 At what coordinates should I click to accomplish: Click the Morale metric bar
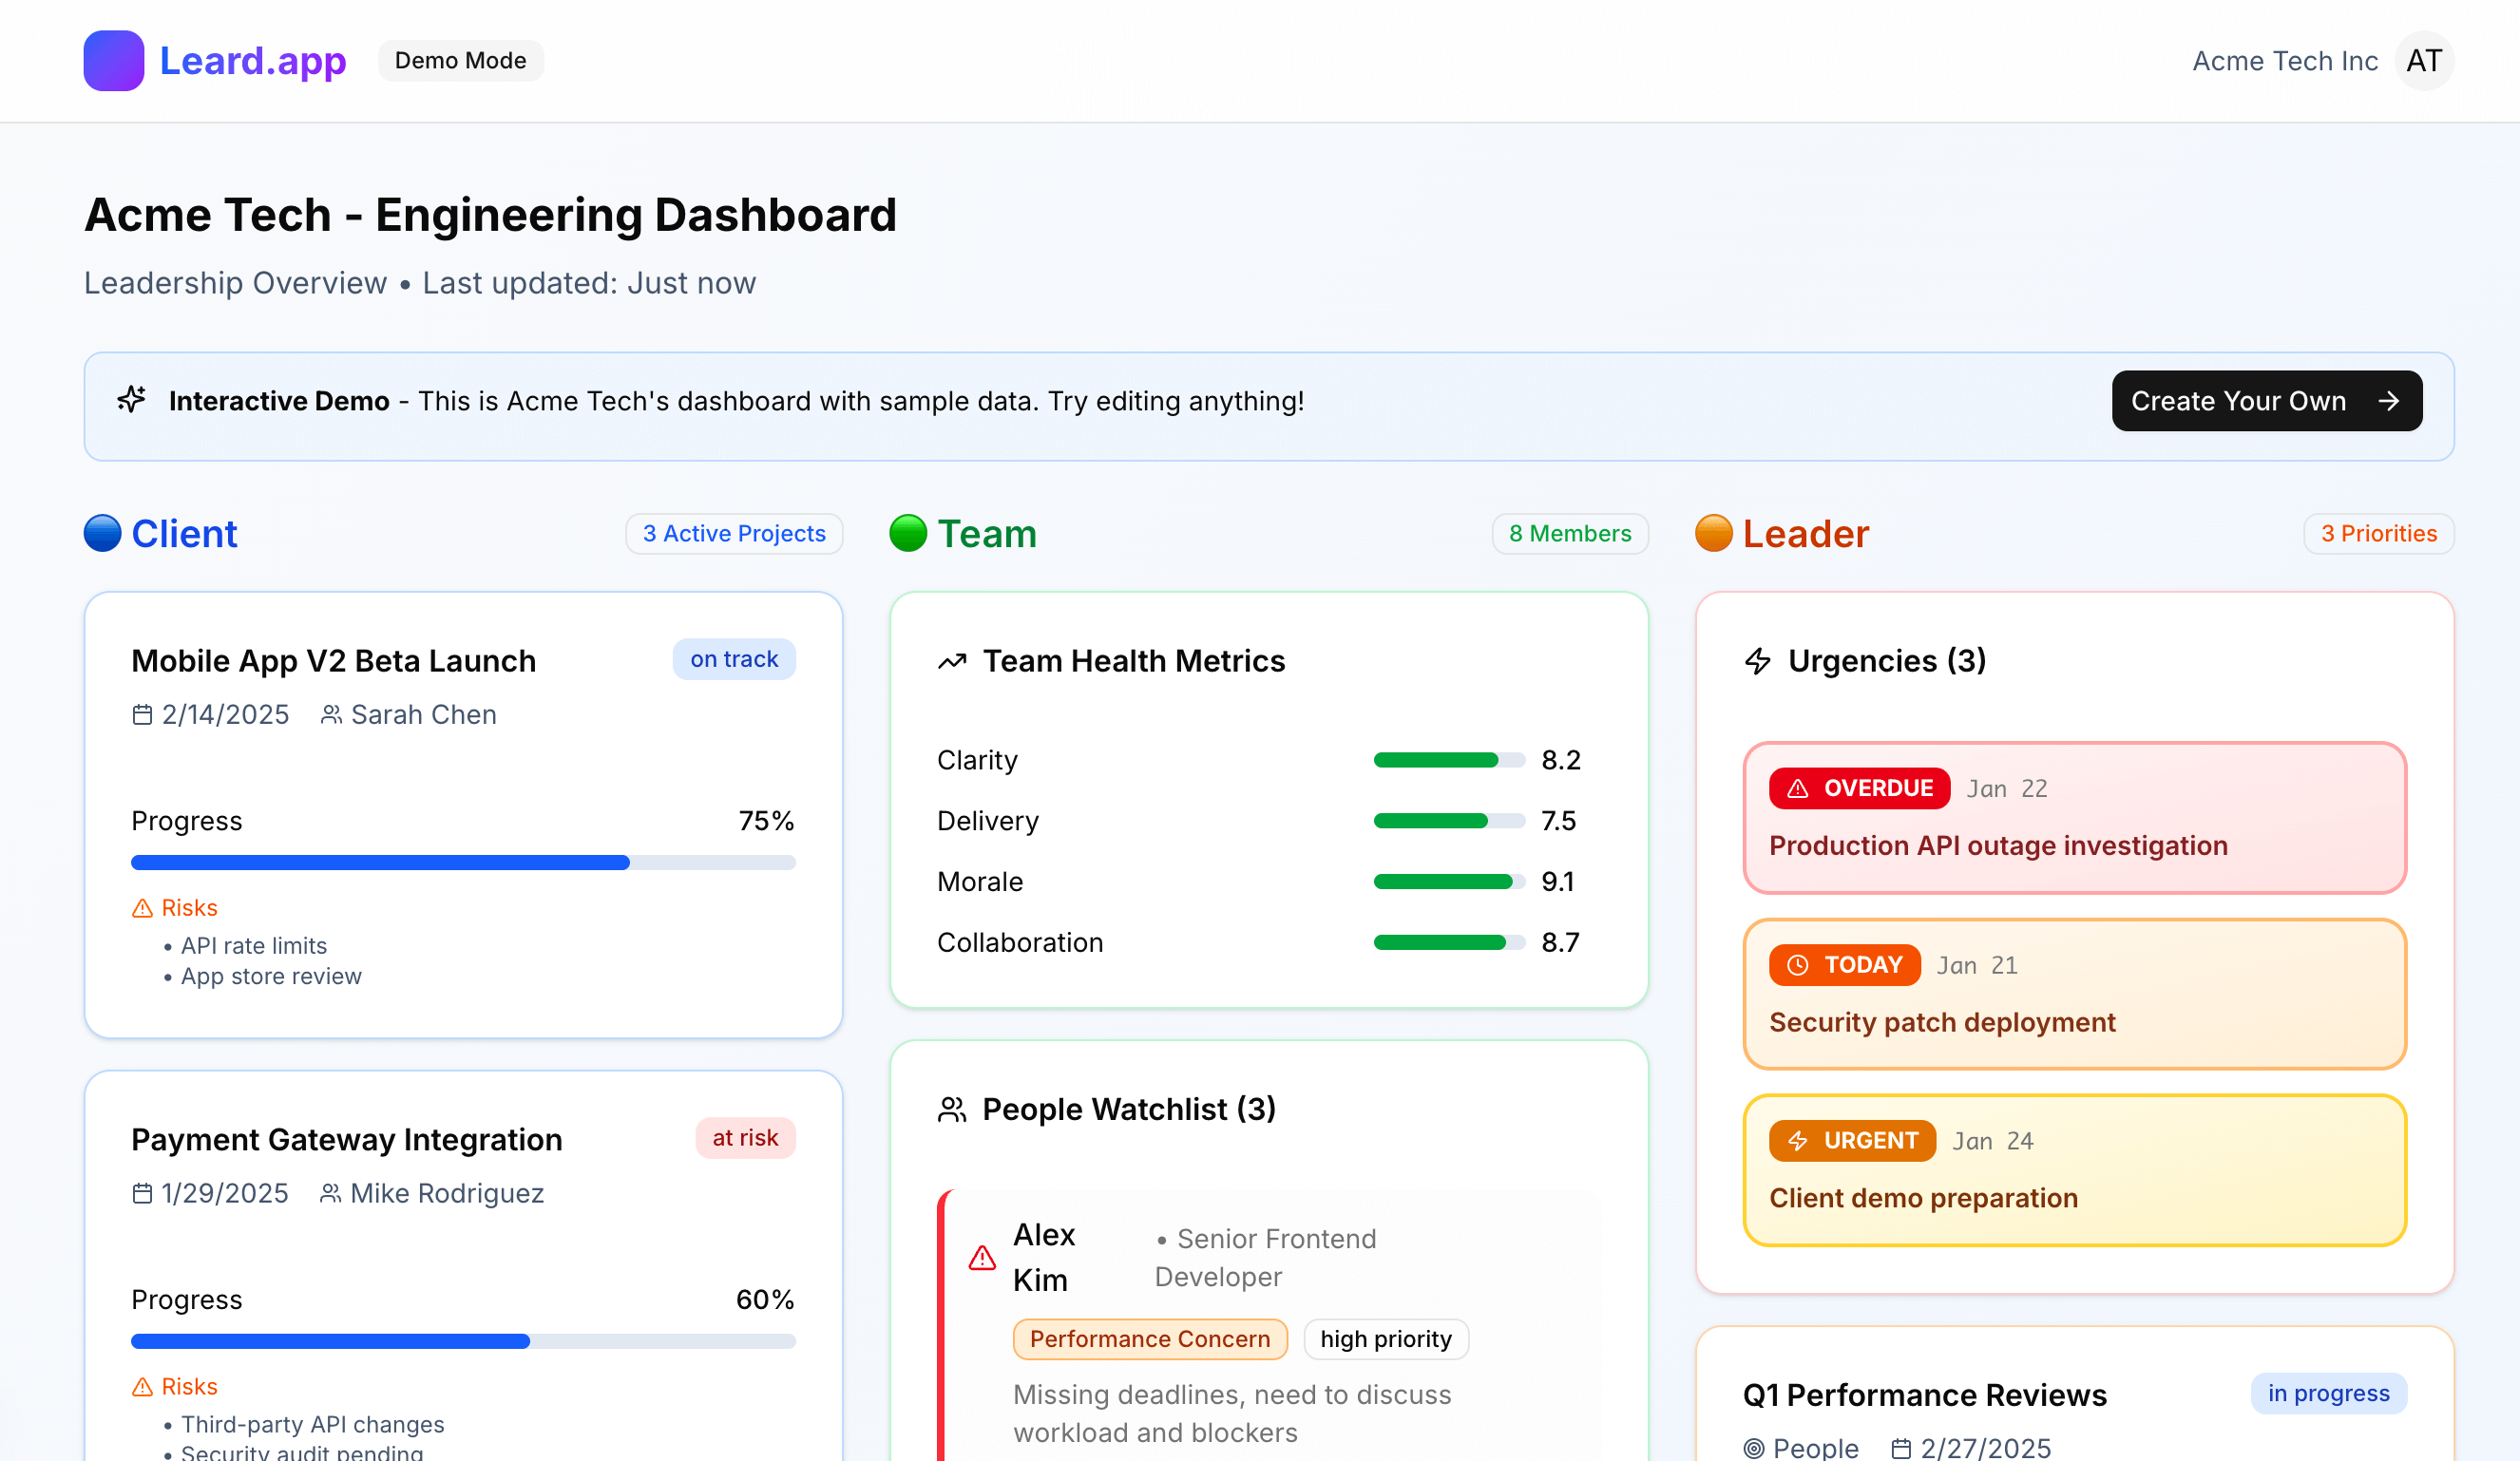tap(1449, 882)
